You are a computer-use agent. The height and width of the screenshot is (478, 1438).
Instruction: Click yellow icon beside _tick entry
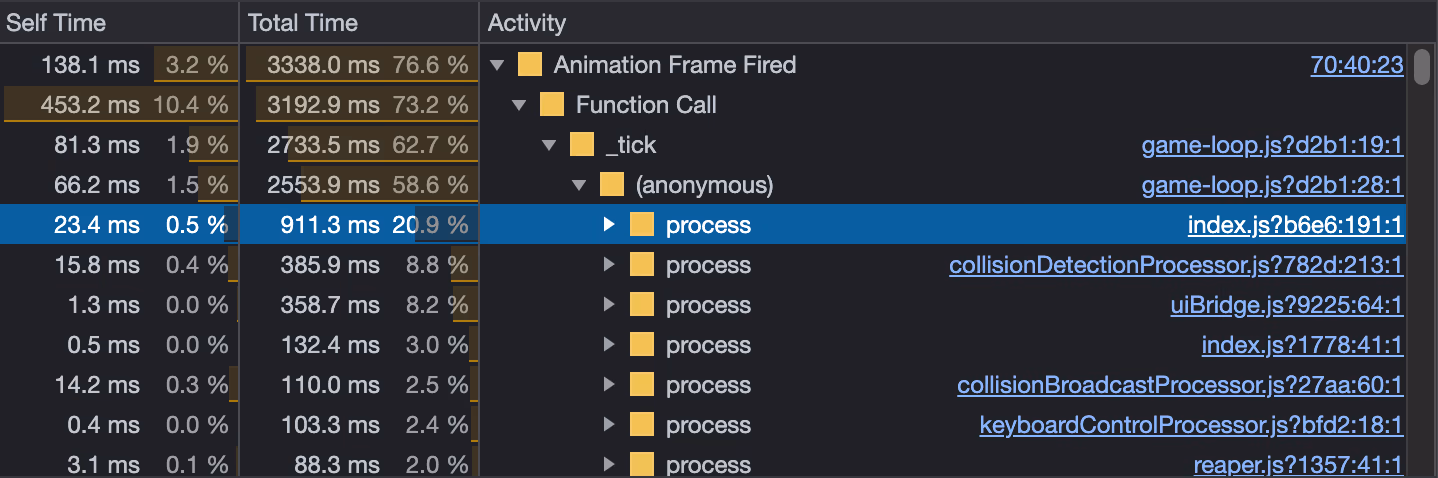coord(581,145)
